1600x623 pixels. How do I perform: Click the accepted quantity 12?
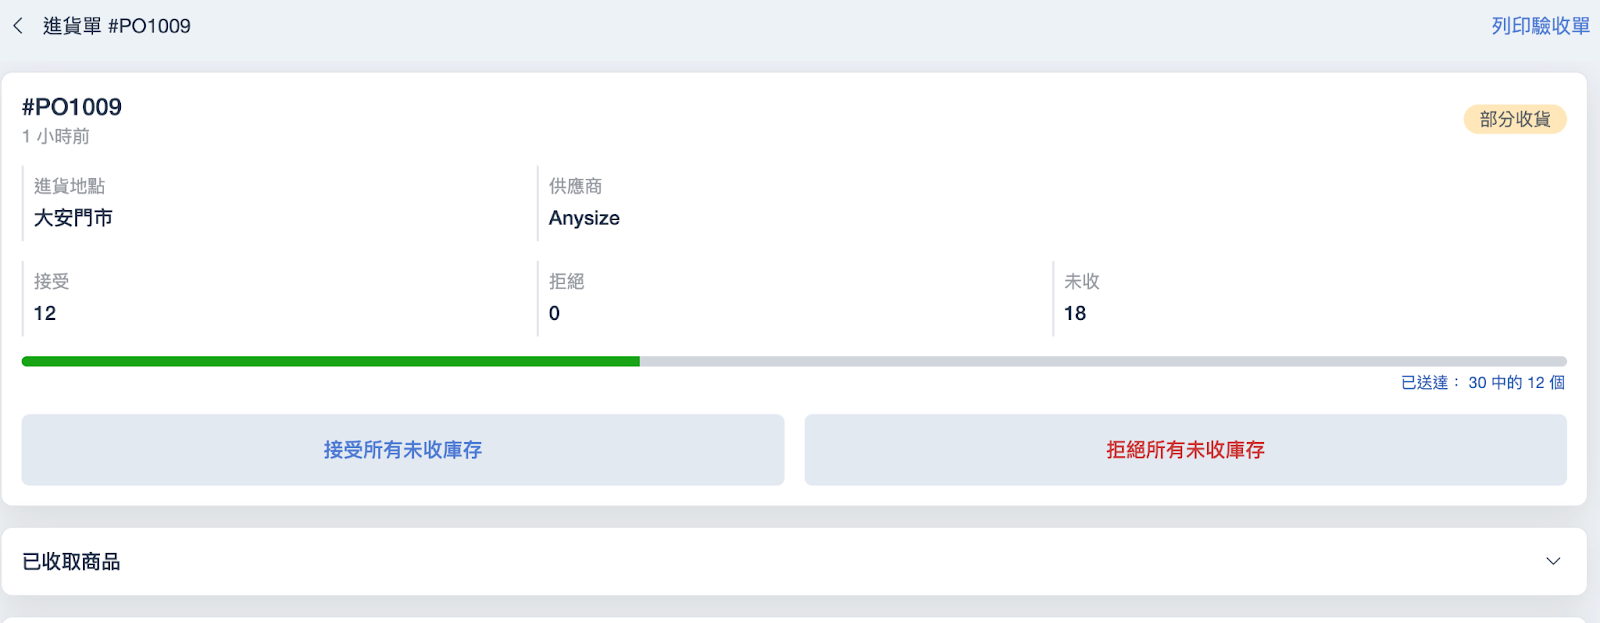(x=45, y=313)
